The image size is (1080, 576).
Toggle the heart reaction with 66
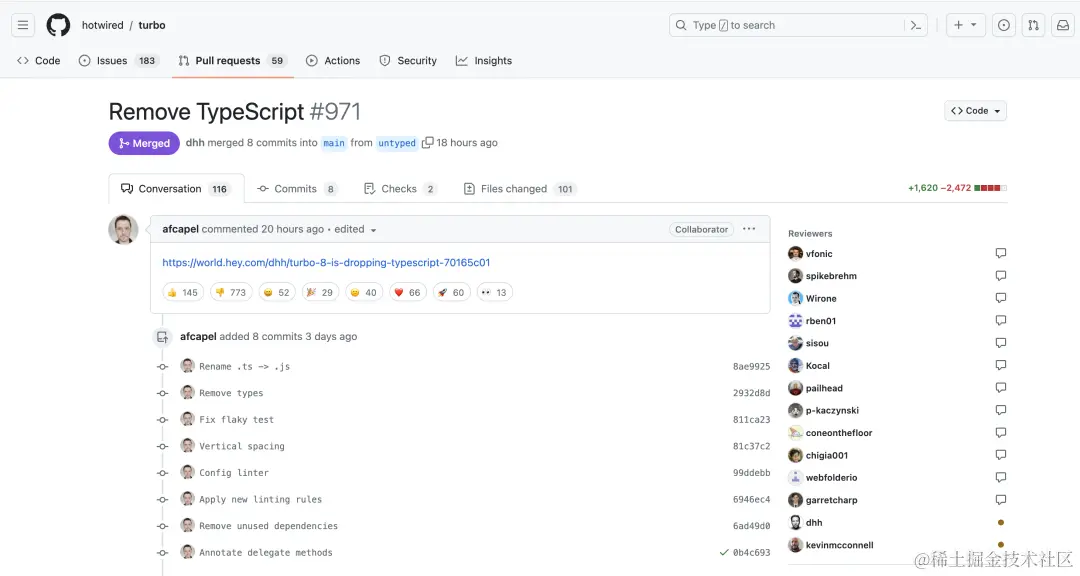408,292
